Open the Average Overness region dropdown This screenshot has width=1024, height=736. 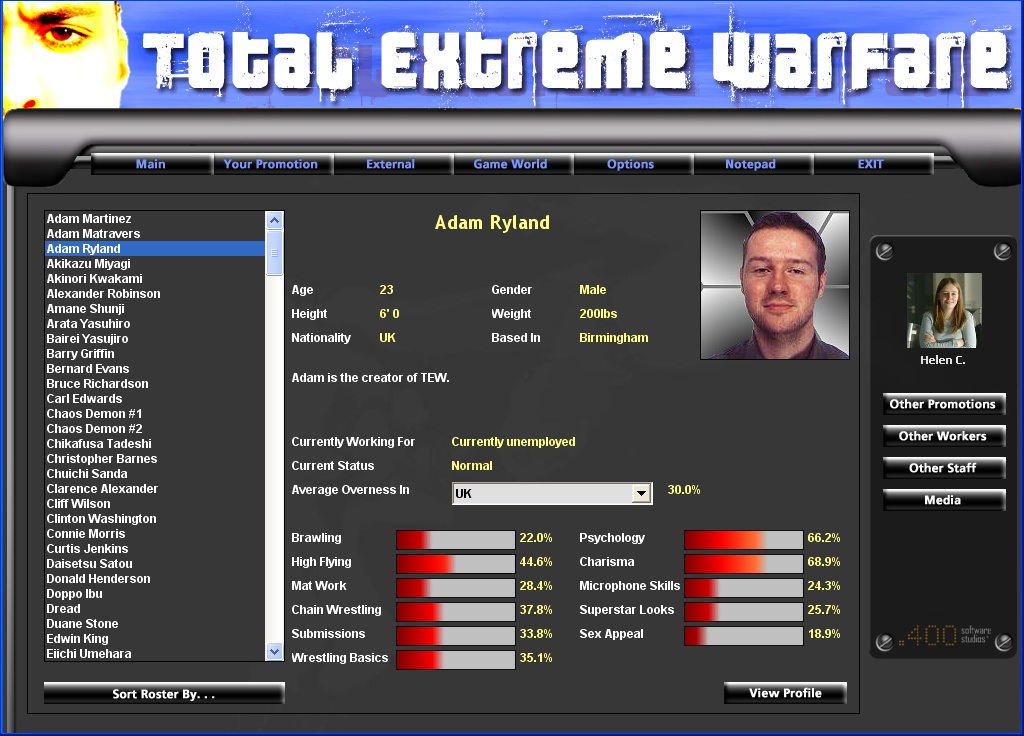(x=641, y=494)
